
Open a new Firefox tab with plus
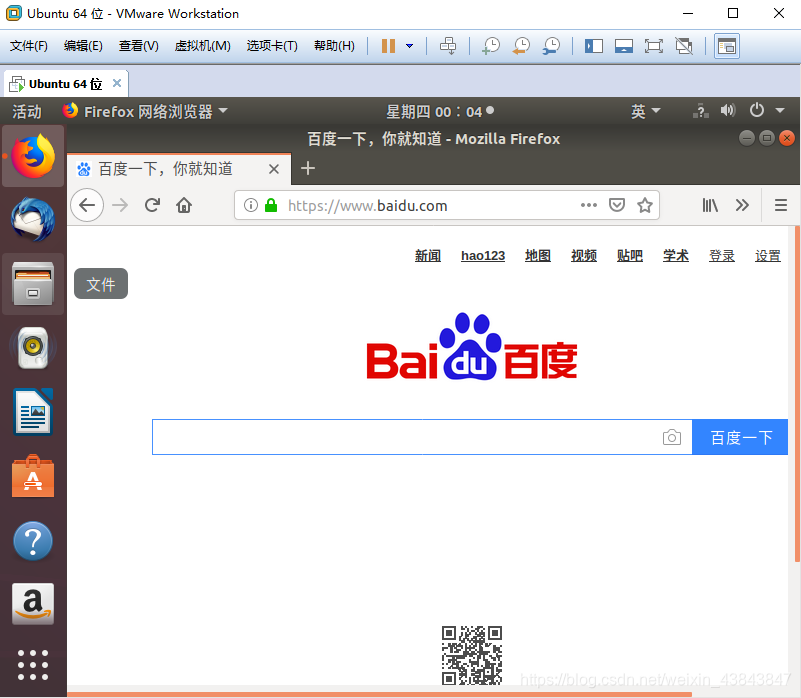click(308, 168)
